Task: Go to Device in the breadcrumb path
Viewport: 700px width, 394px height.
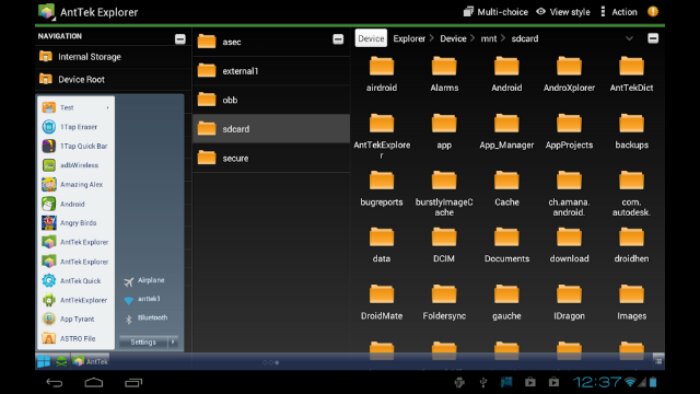Action: pyautogui.click(x=453, y=39)
